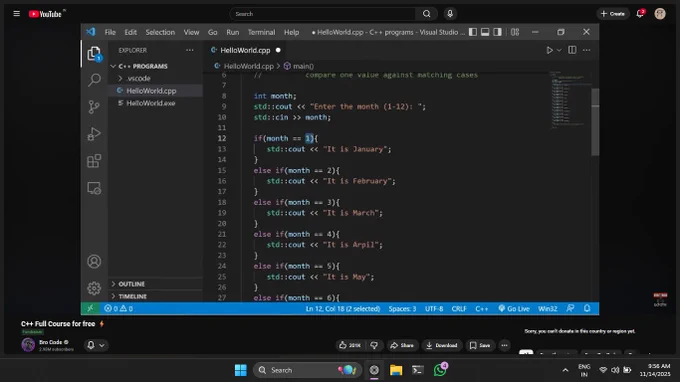Open Bro Code channel avatar
The height and width of the screenshot is (382, 680).
[x=28, y=345]
